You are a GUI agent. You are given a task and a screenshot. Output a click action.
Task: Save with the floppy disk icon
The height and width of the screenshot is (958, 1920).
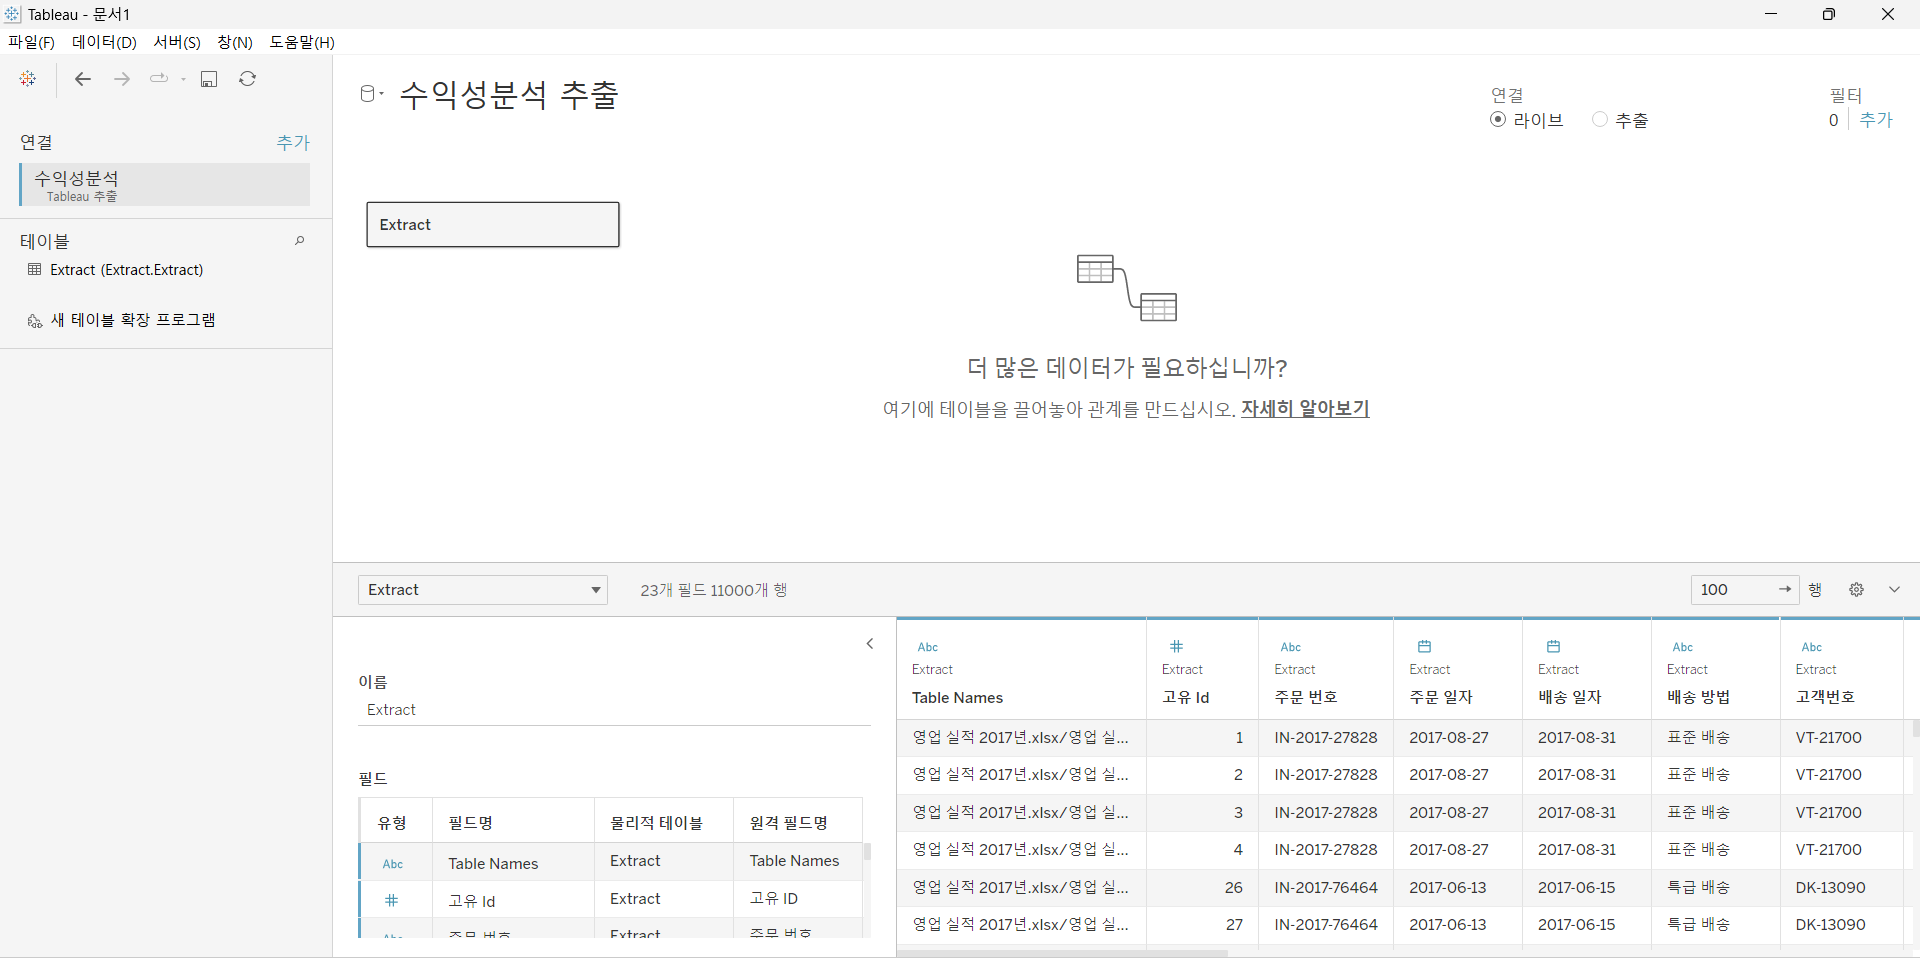209,79
